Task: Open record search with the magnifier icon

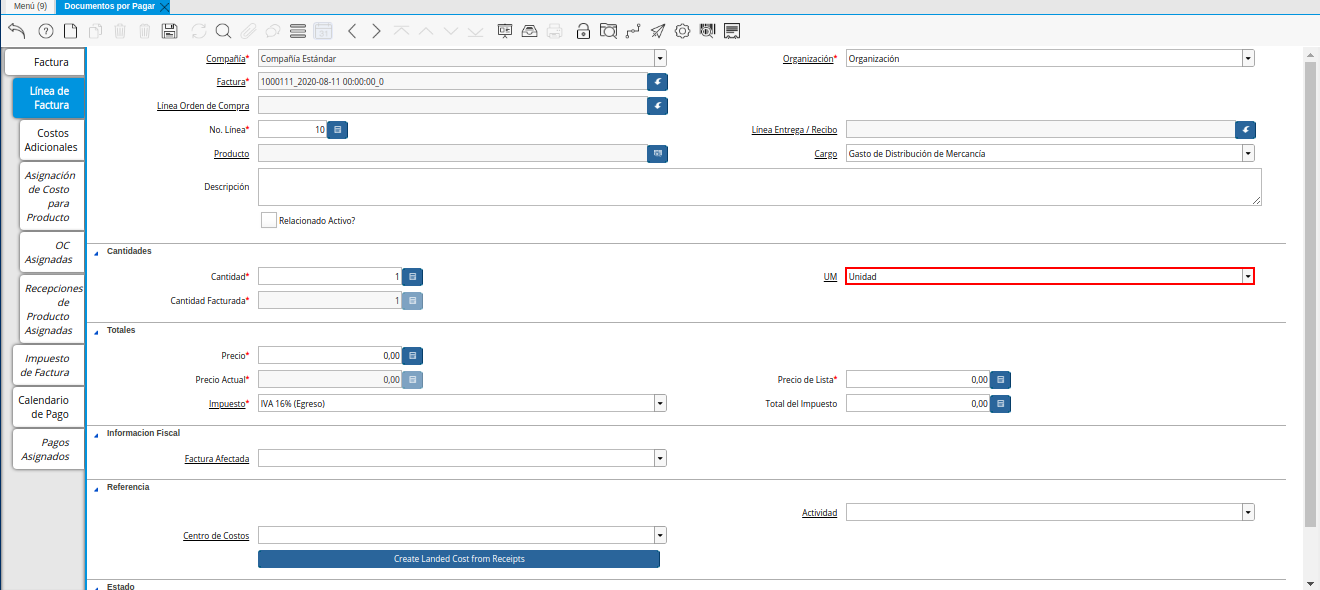Action: pyautogui.click(x=223, y=31)
